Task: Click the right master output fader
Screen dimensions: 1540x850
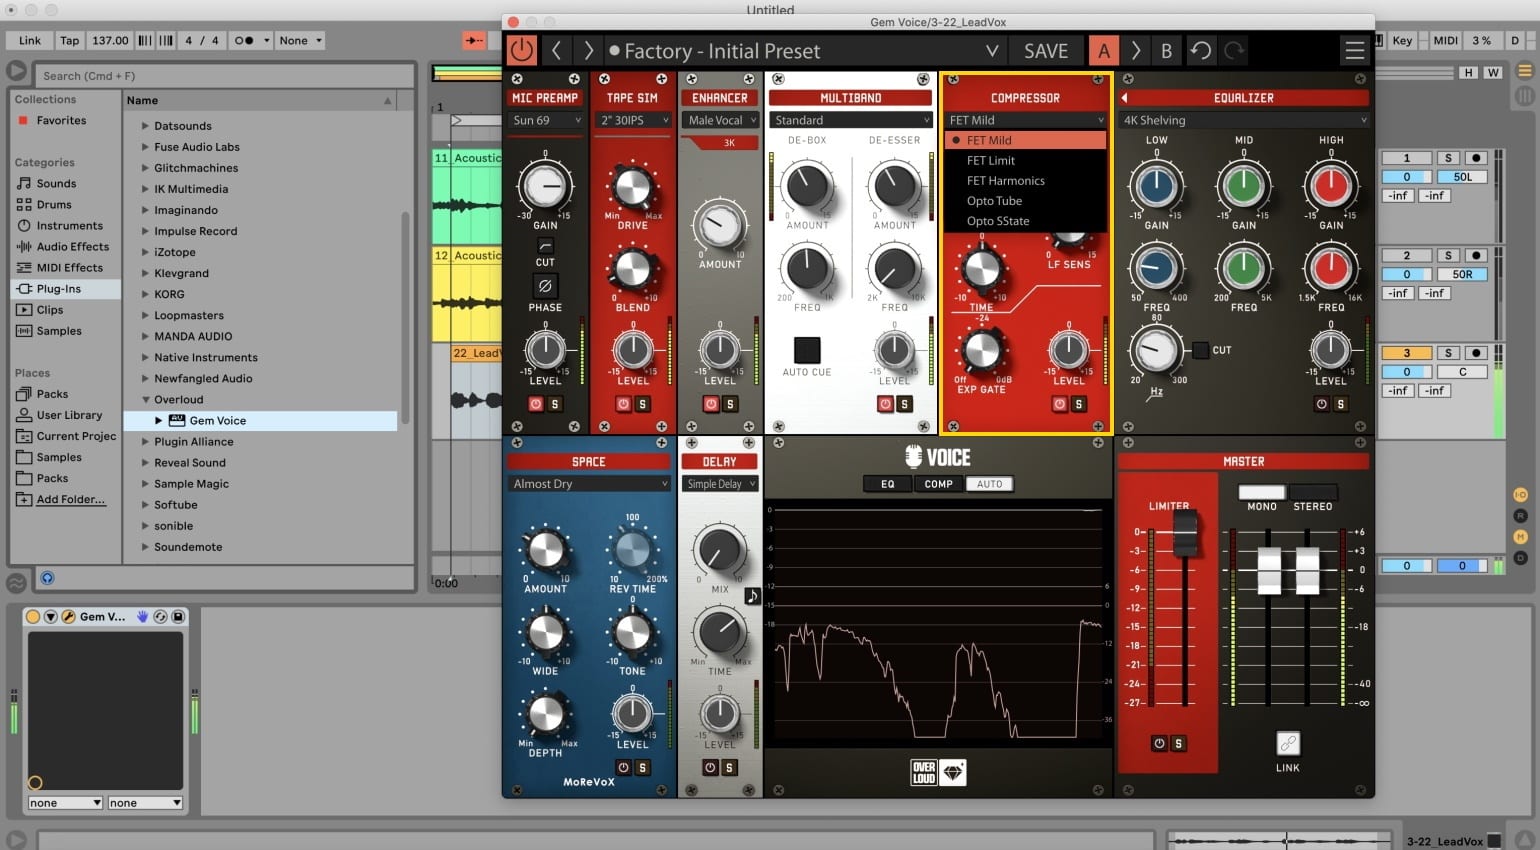Action: point(1307,571)
